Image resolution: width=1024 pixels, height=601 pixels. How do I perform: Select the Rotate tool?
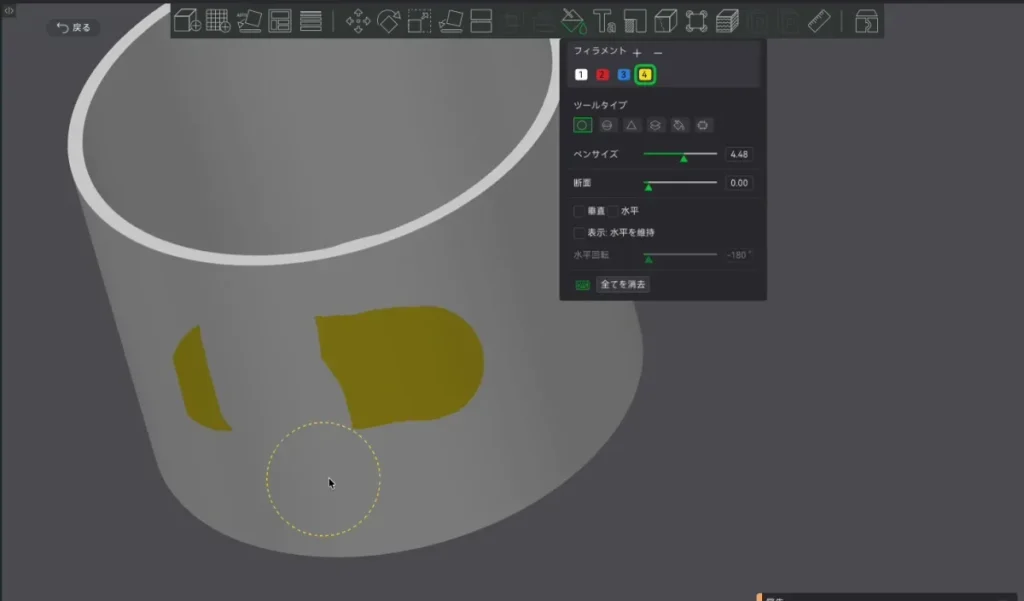click(x=389, y=21)
